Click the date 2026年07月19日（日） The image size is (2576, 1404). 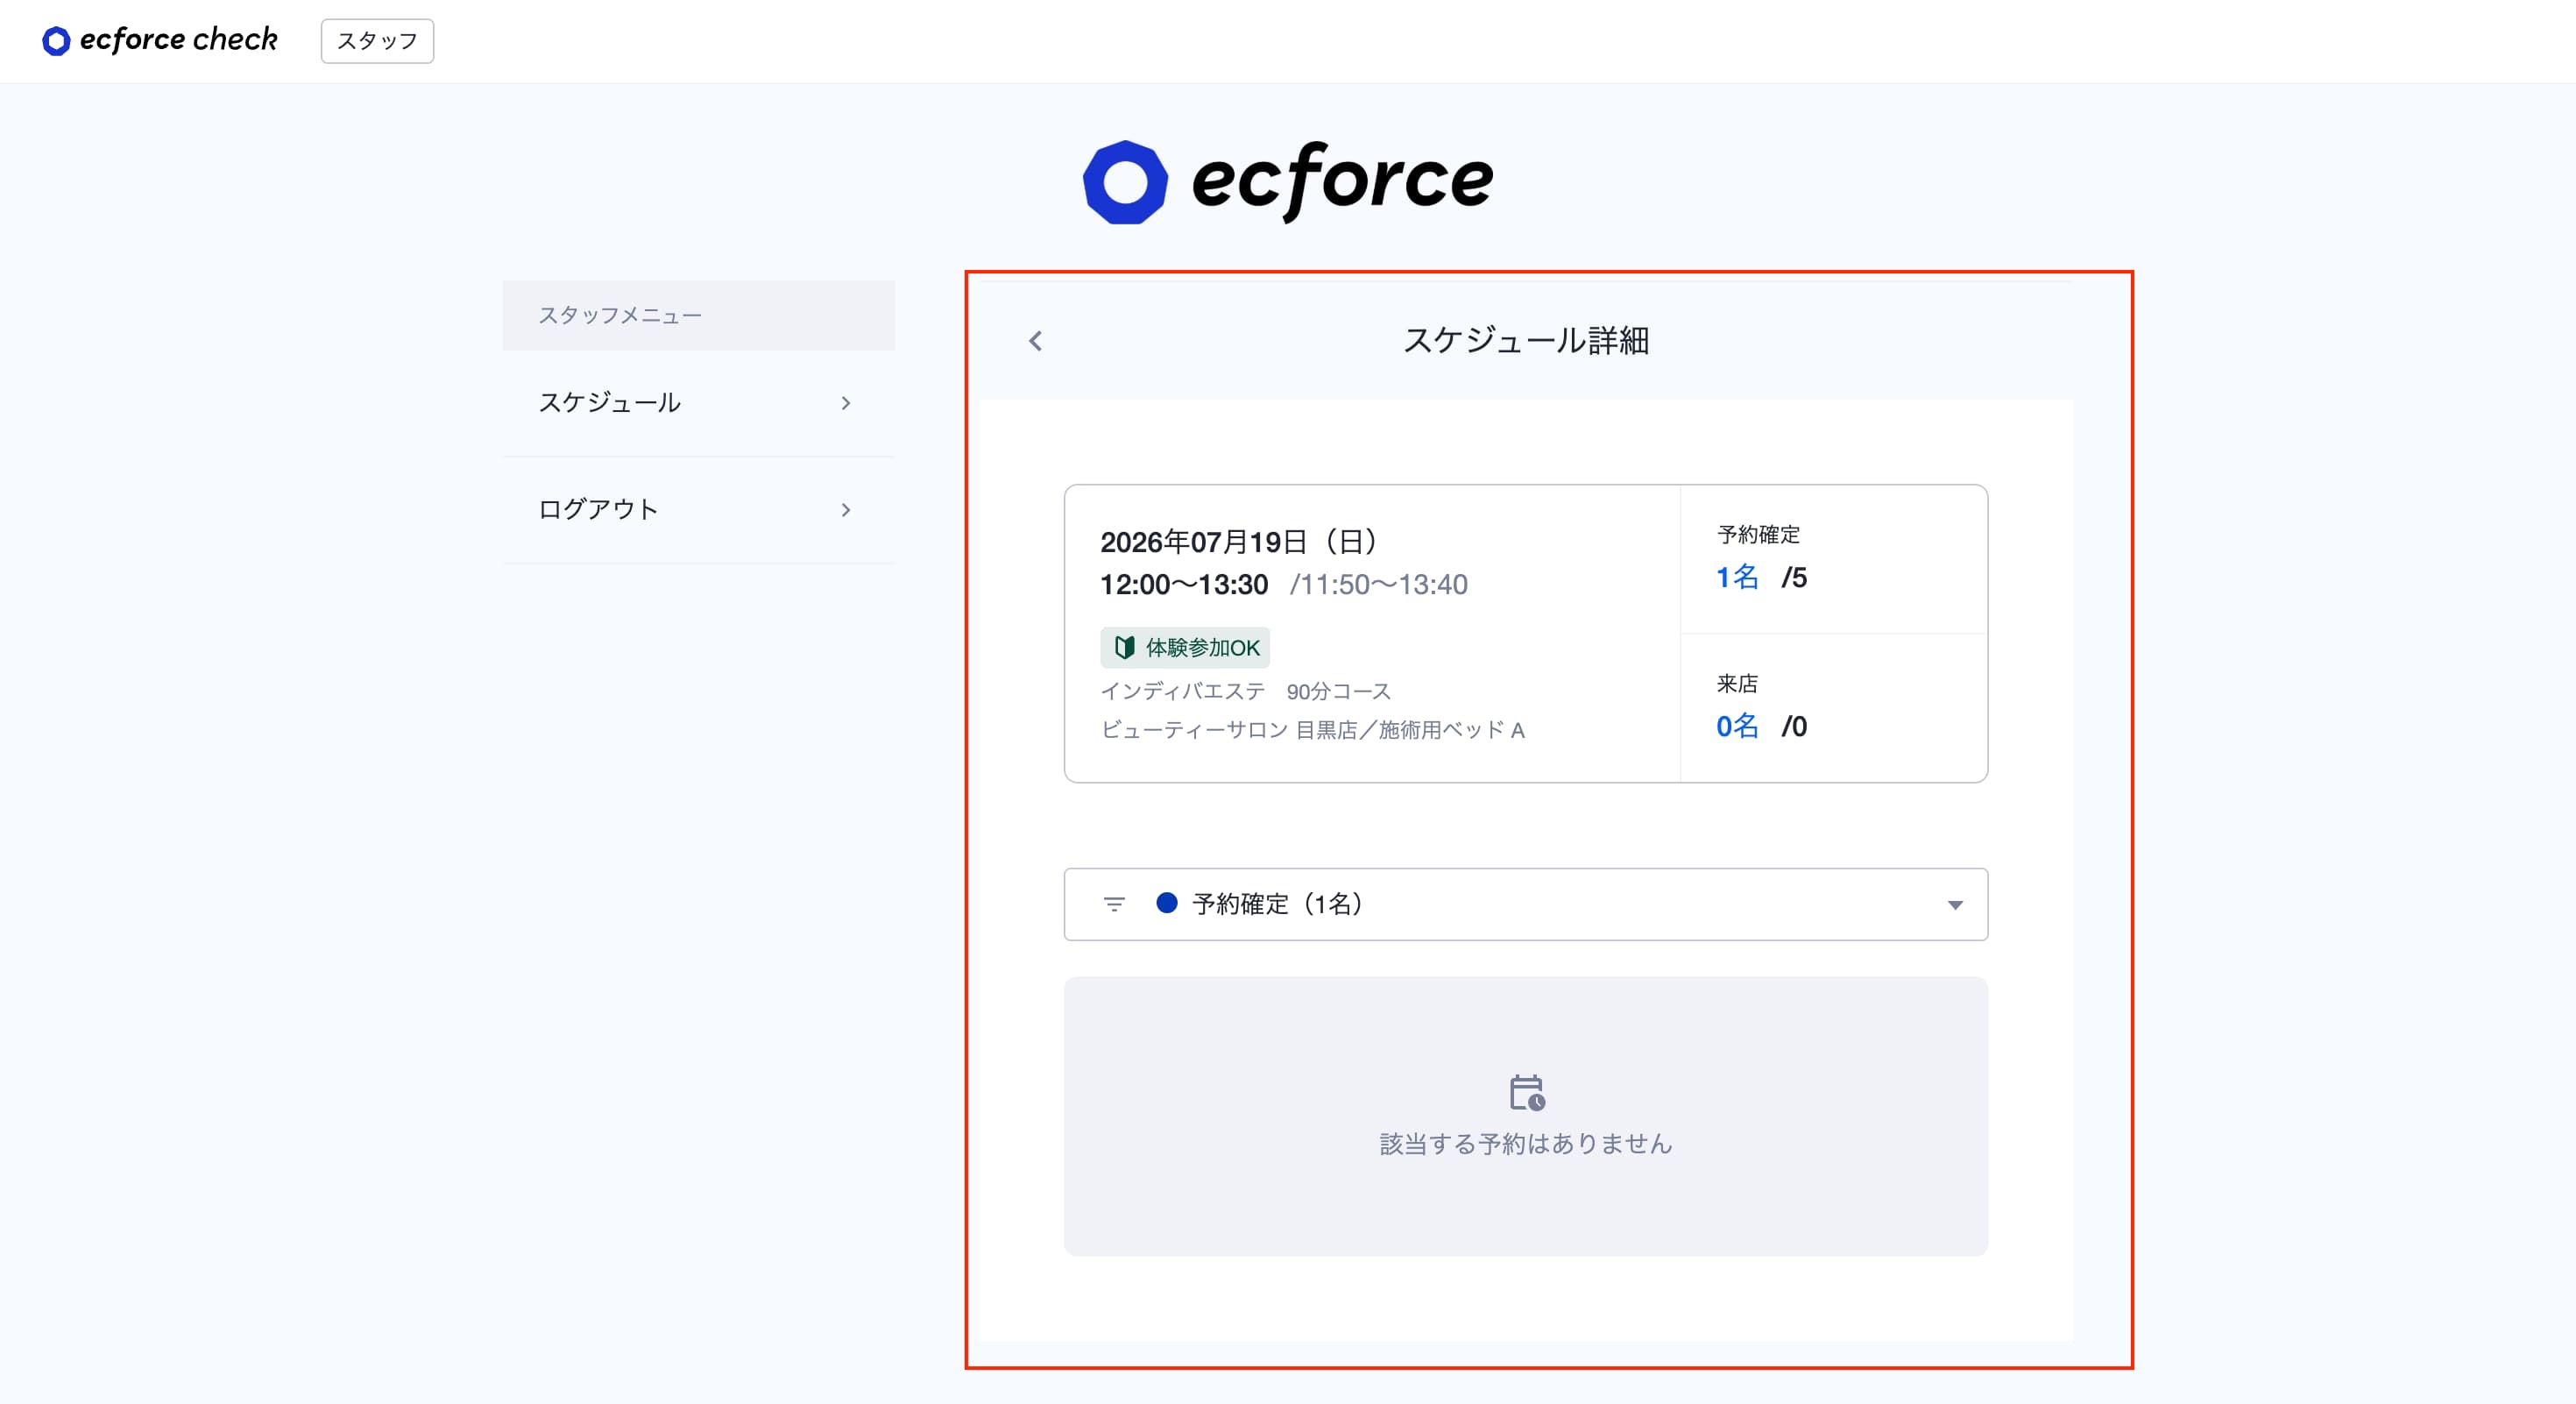tap(1239, 542)
